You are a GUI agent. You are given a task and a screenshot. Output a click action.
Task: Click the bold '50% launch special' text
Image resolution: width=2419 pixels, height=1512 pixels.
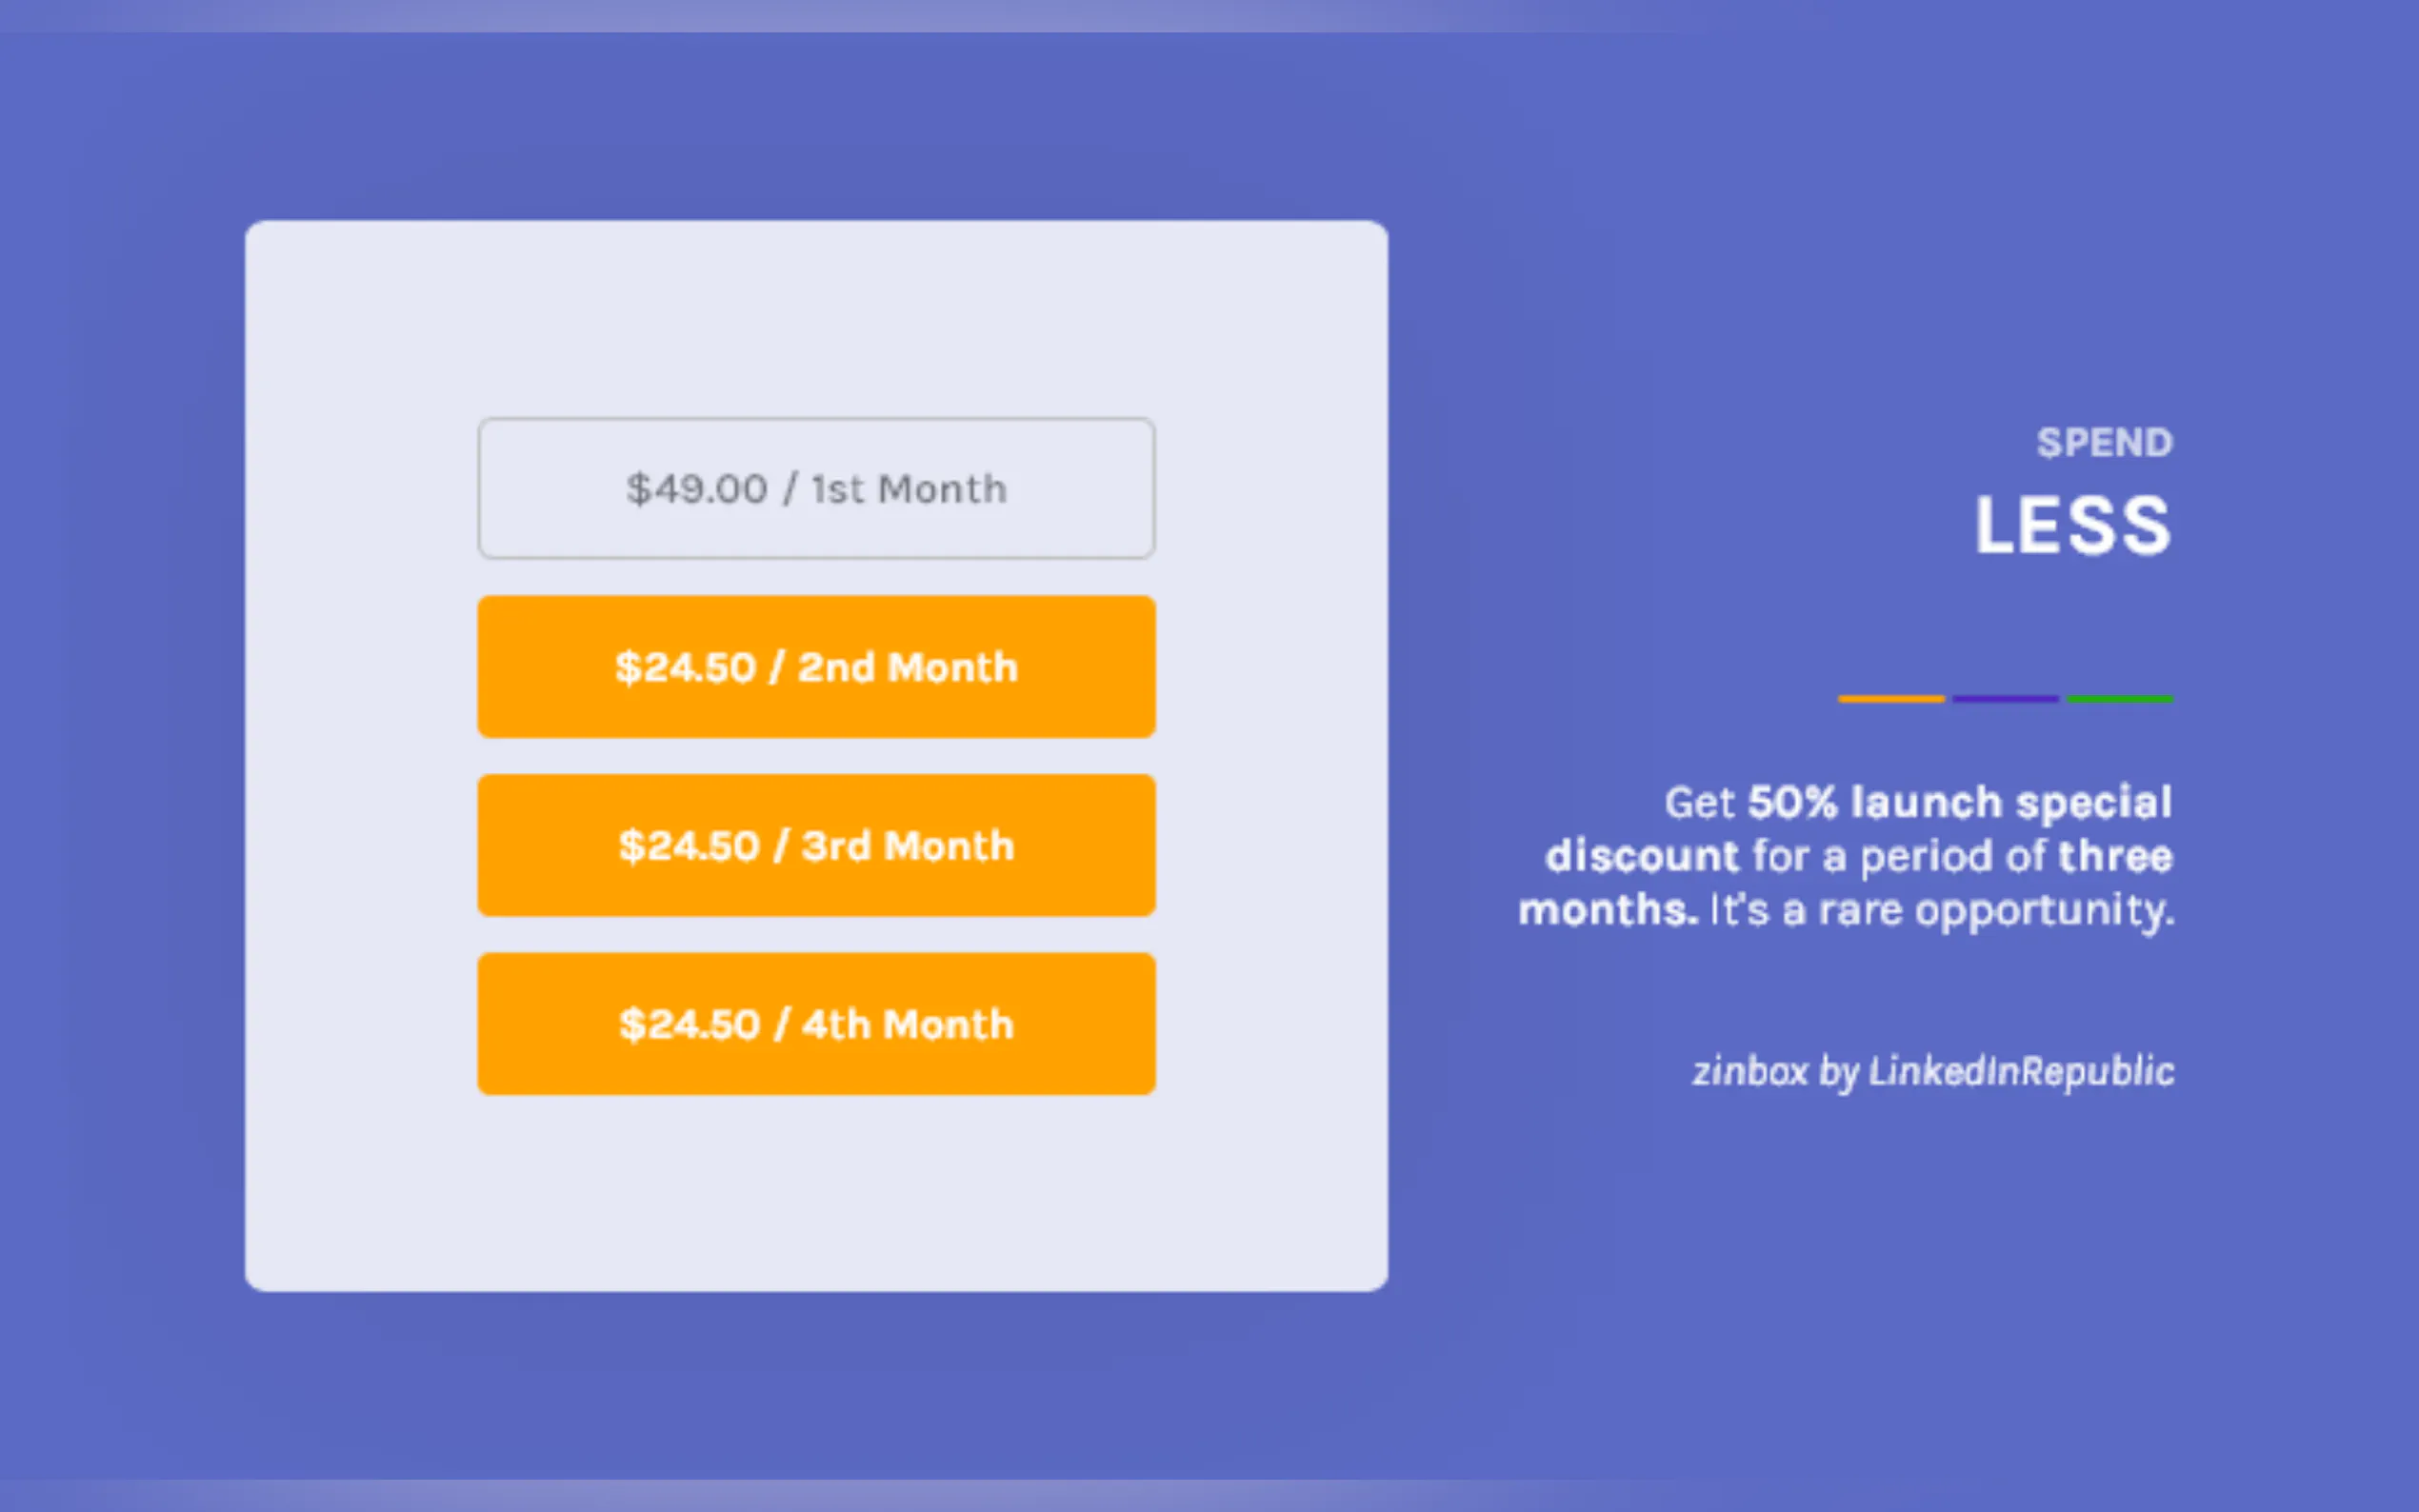coord(1960,802)
